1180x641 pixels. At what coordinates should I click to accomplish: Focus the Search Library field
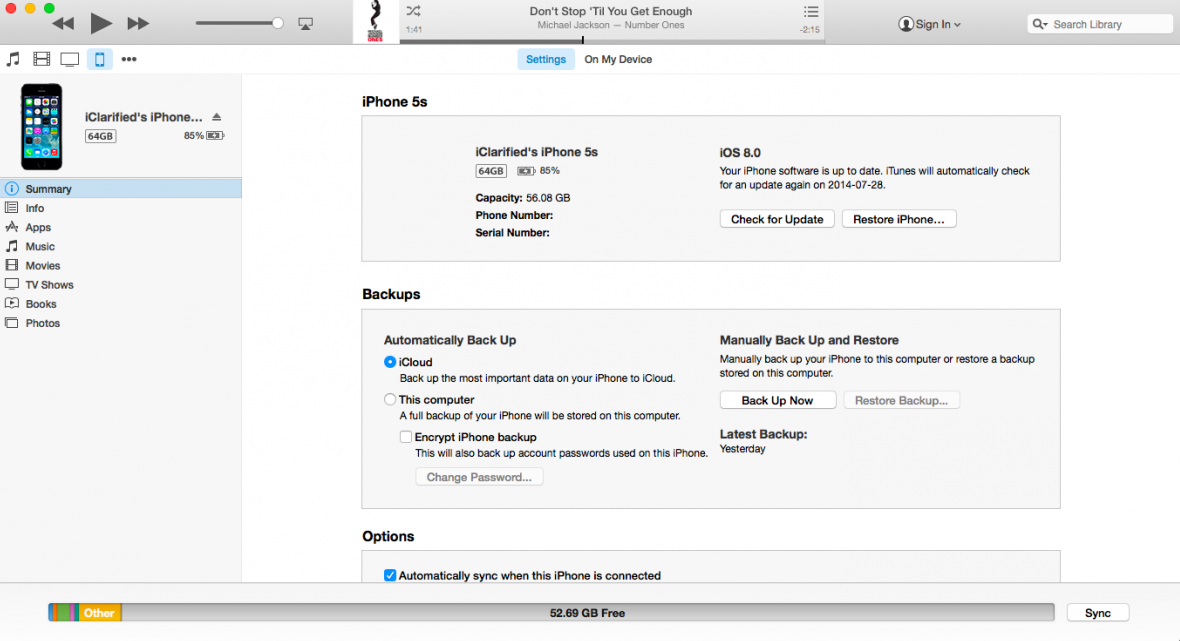1099,24
